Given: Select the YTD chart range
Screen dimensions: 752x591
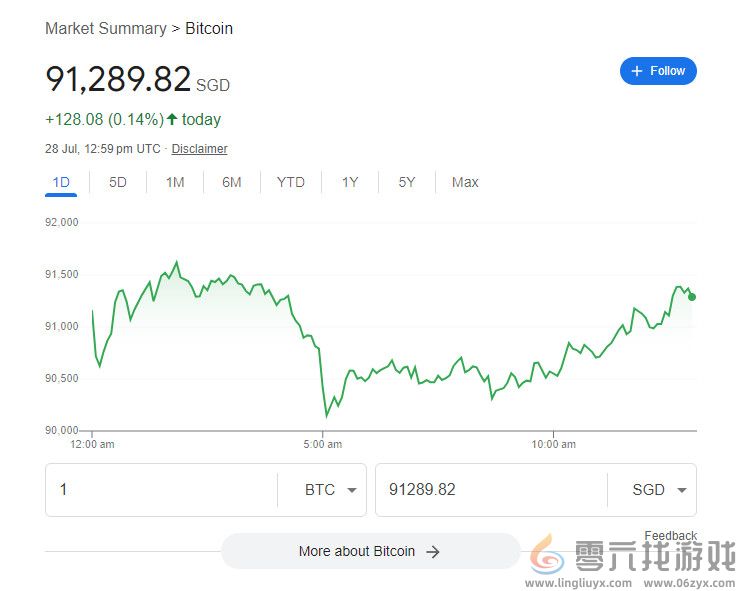Looking at the screenshot, I should [291, 182].
